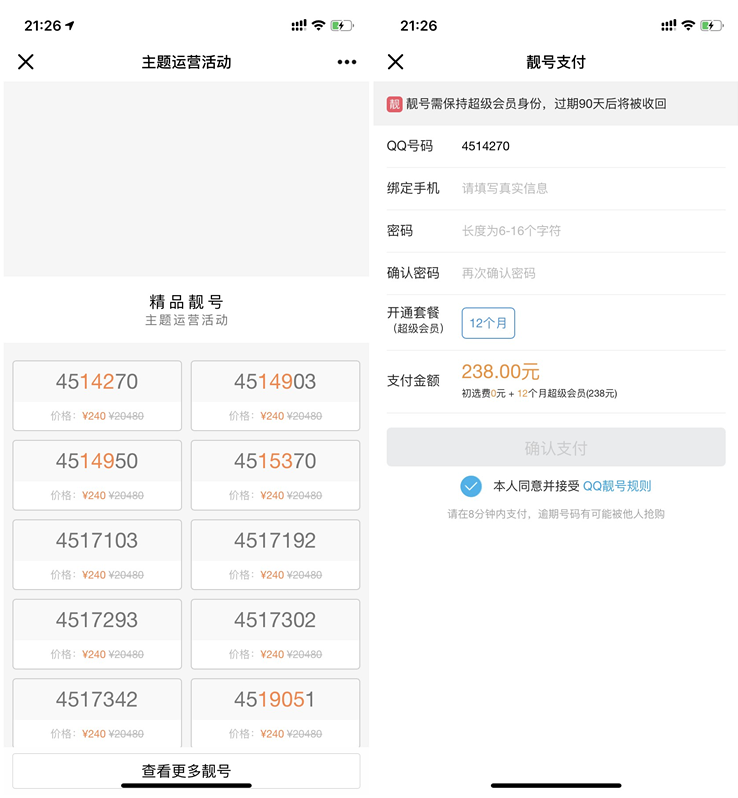This screenshot has width=738, height=798.
Task: Tap the 精品靓号 heading text
Action: [186, 302]
